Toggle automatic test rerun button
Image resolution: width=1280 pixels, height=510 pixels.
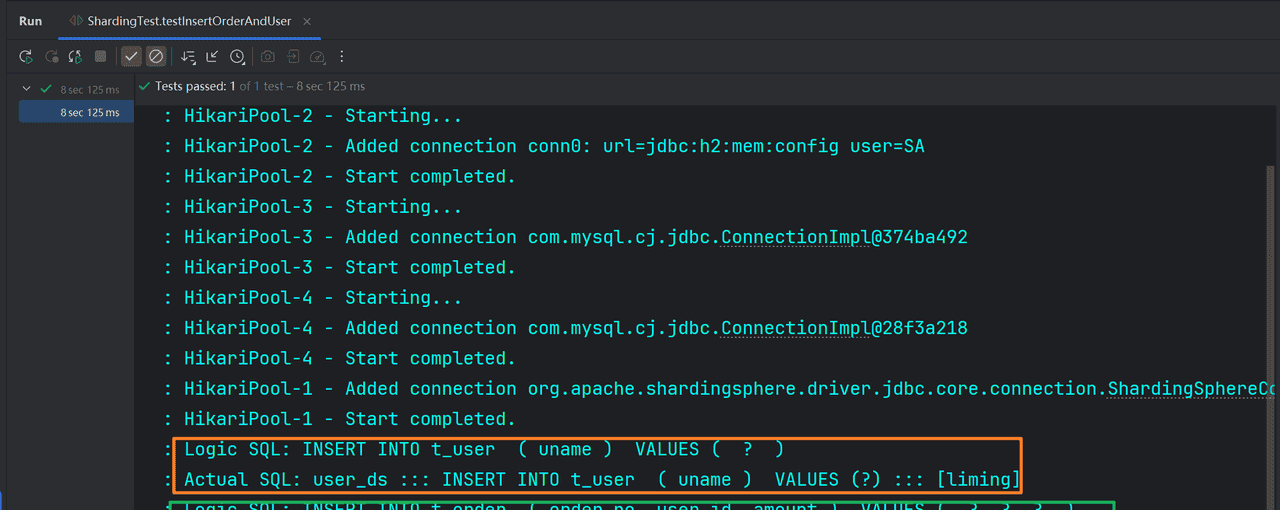click(x=75, y=57)
